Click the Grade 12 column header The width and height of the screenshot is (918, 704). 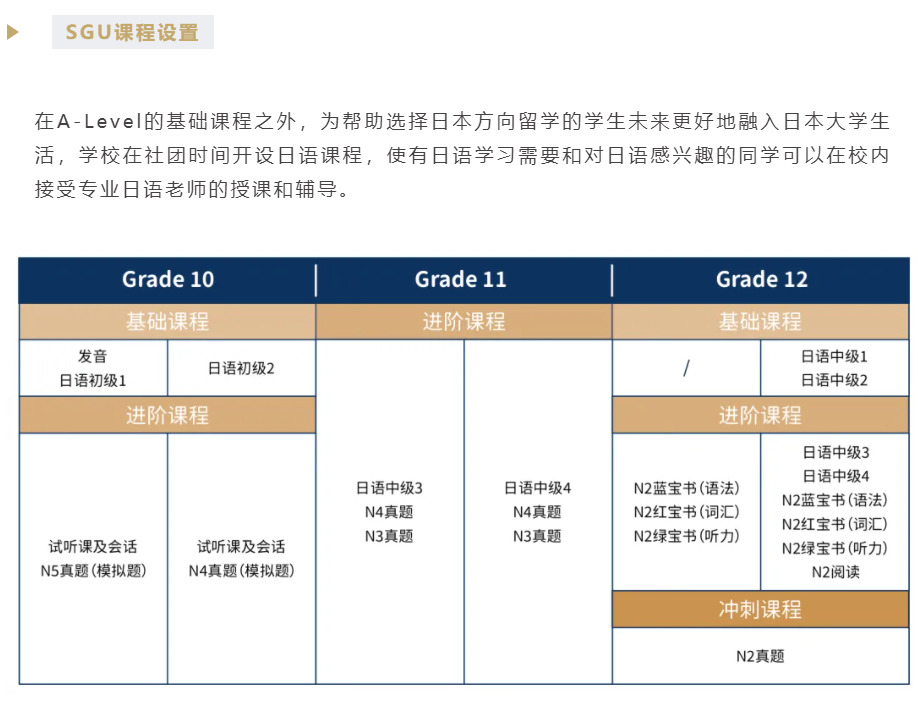coord(761,280)
